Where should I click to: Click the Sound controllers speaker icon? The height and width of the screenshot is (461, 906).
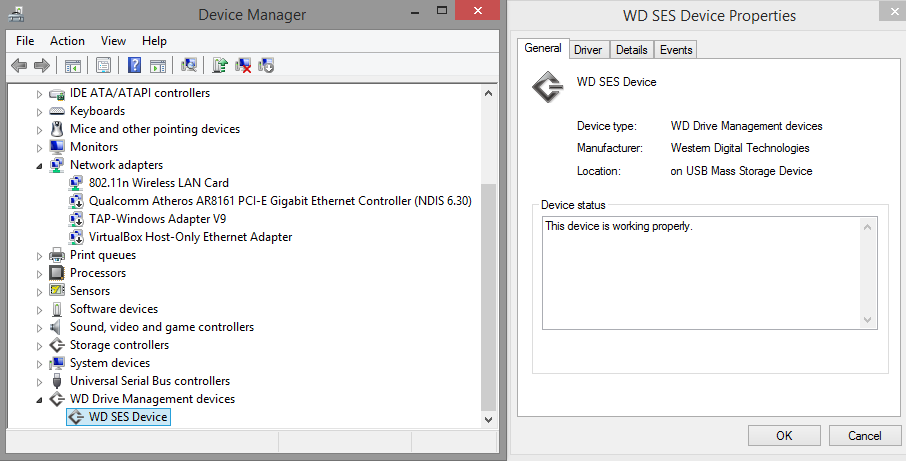pyautogui.click(x=55, y=327)
